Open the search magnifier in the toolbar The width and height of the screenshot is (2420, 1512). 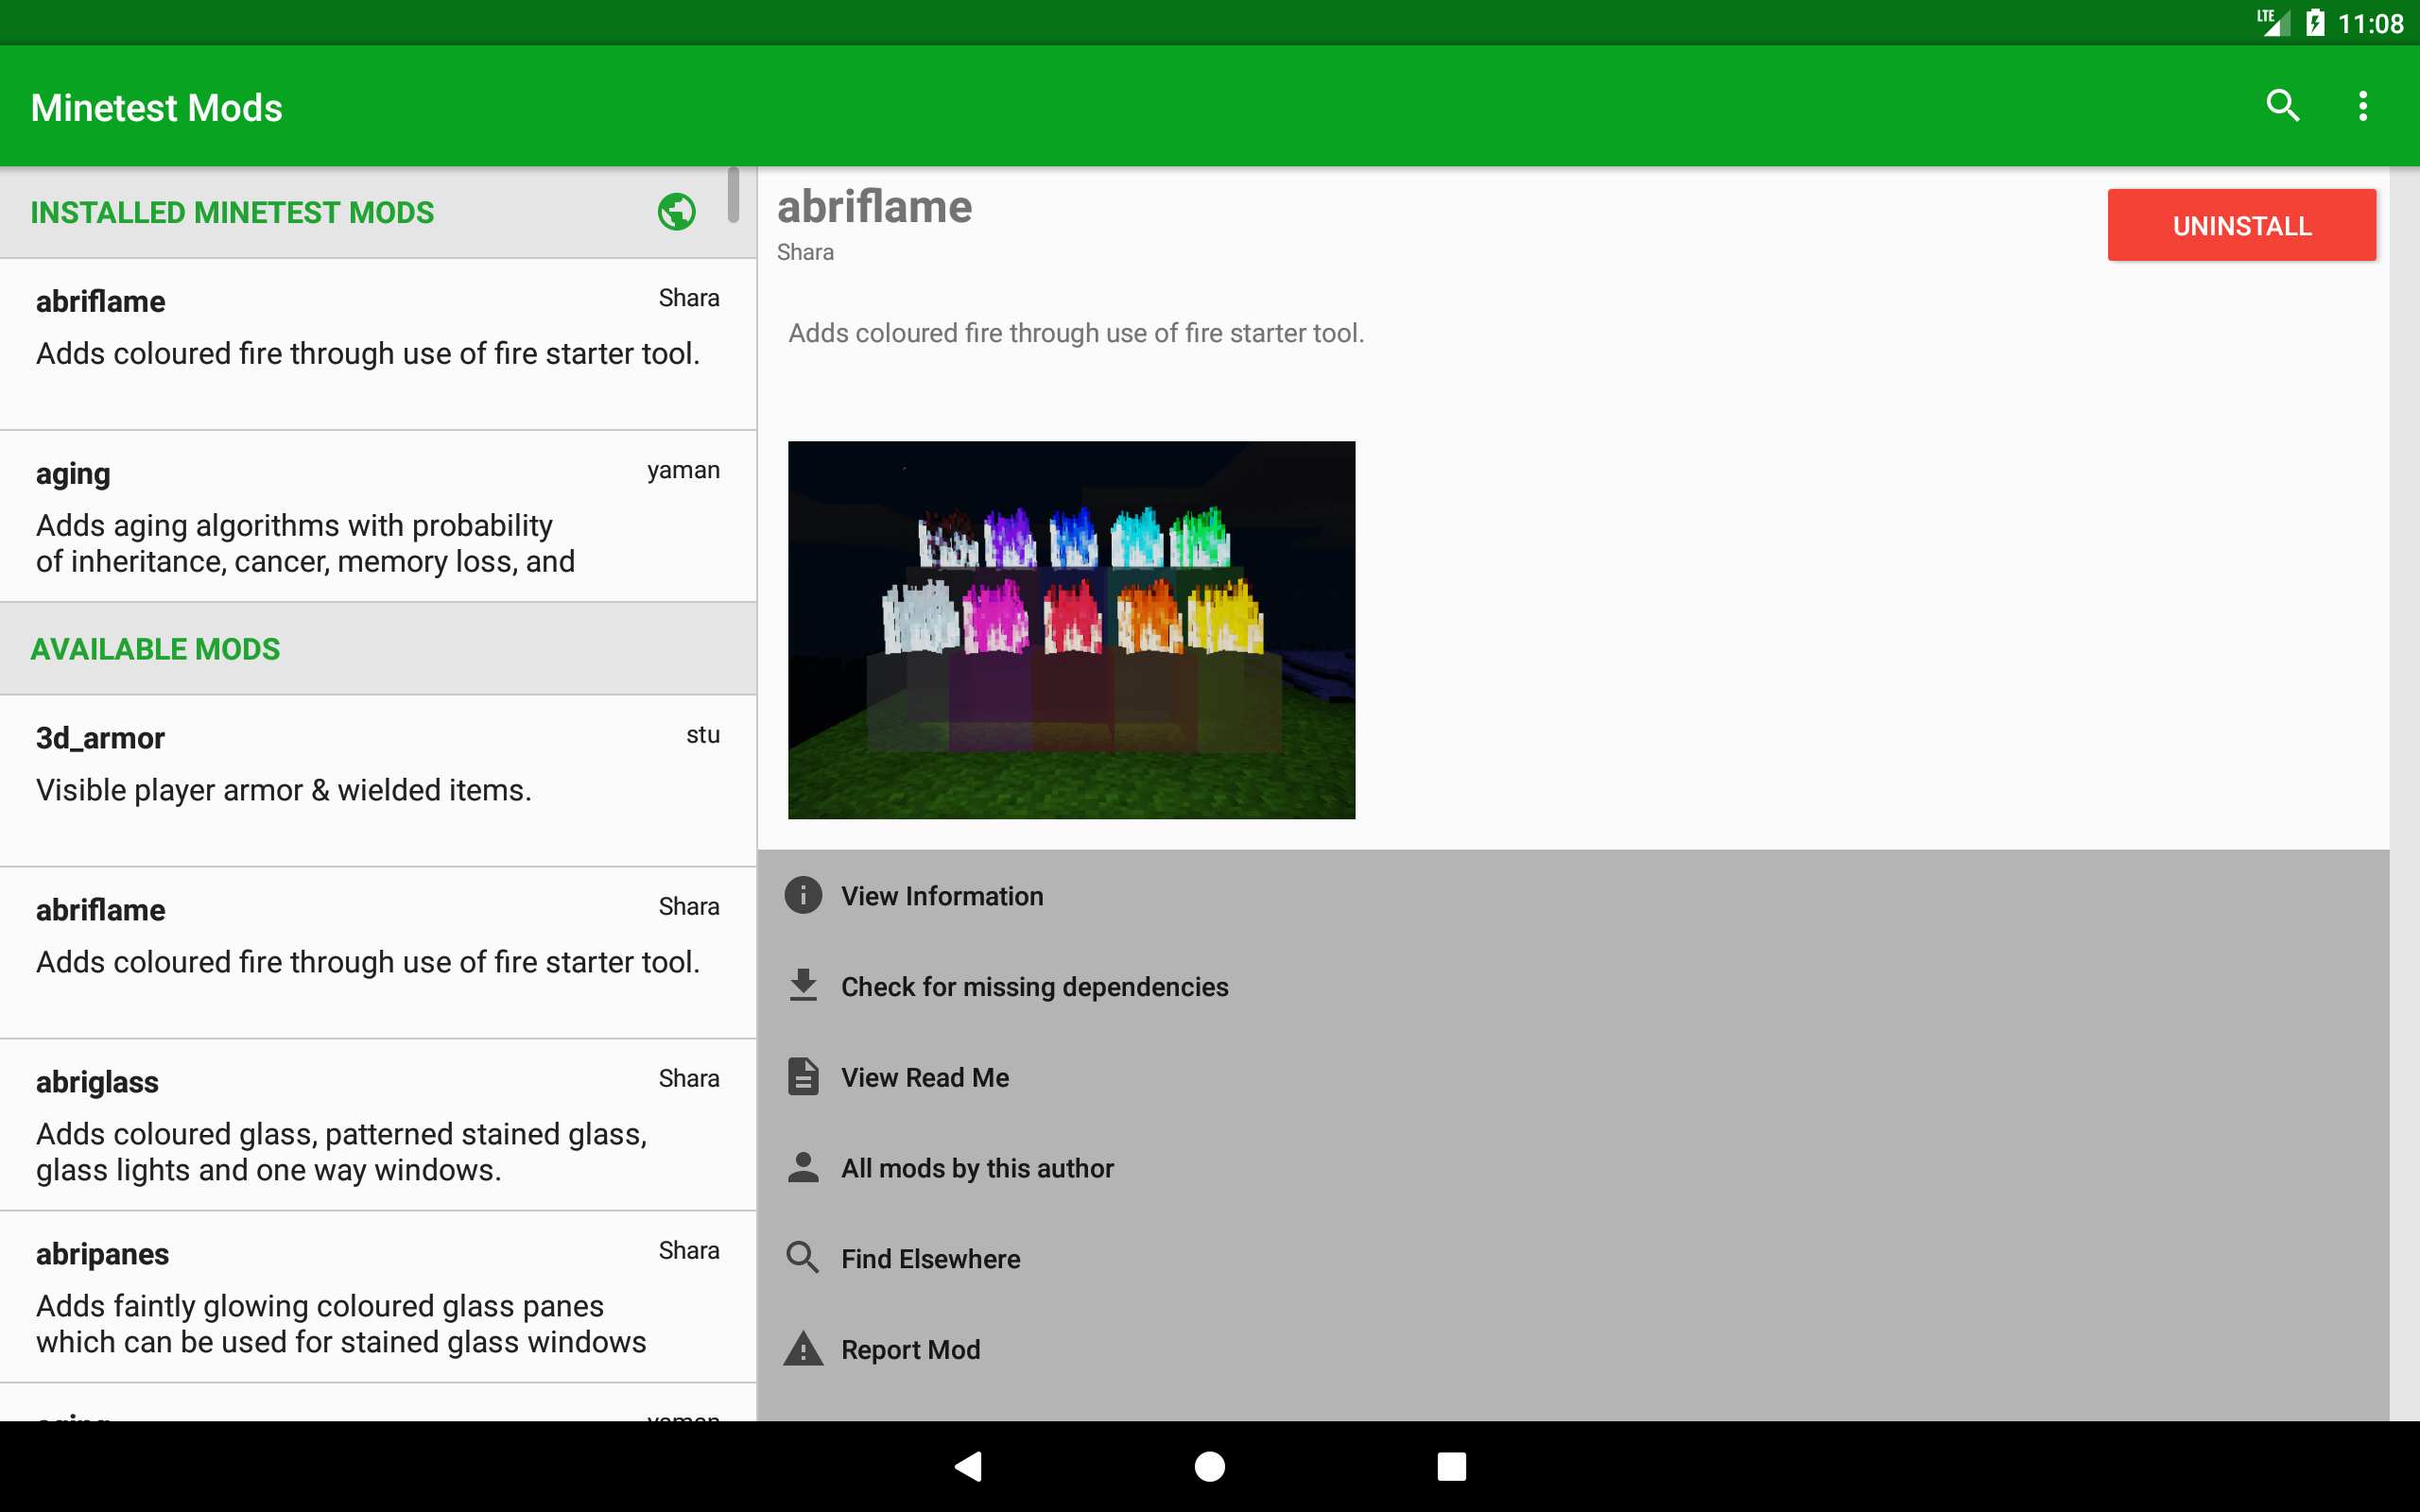pyautogui.click(x=2282, y=106)
